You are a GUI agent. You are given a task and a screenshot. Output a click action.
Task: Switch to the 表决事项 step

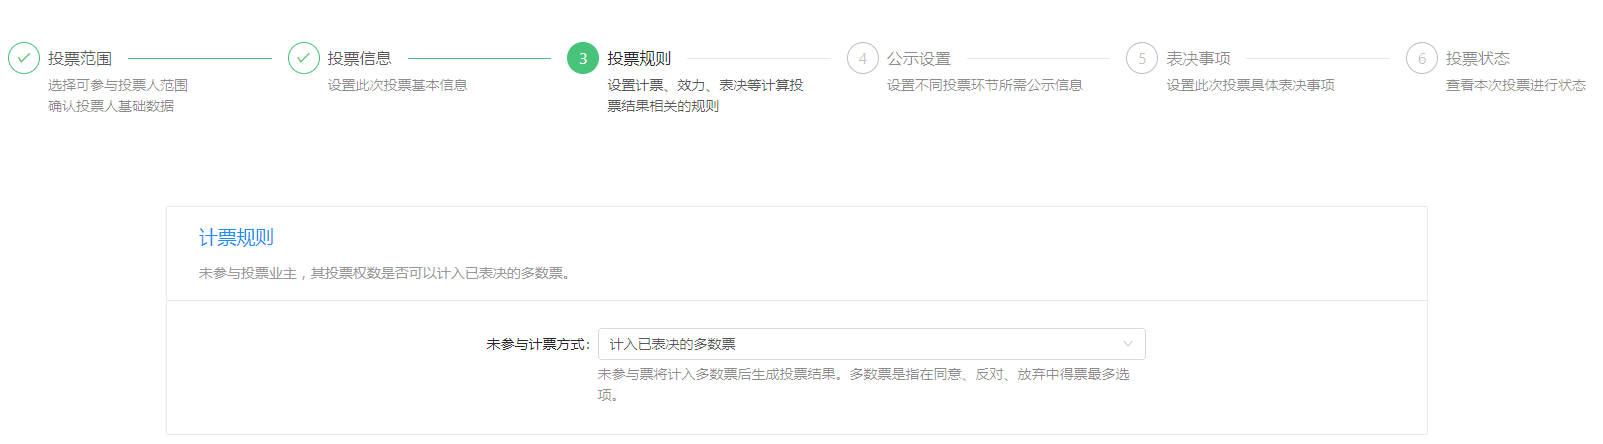pyautogui.click(x=1198, y=58)
